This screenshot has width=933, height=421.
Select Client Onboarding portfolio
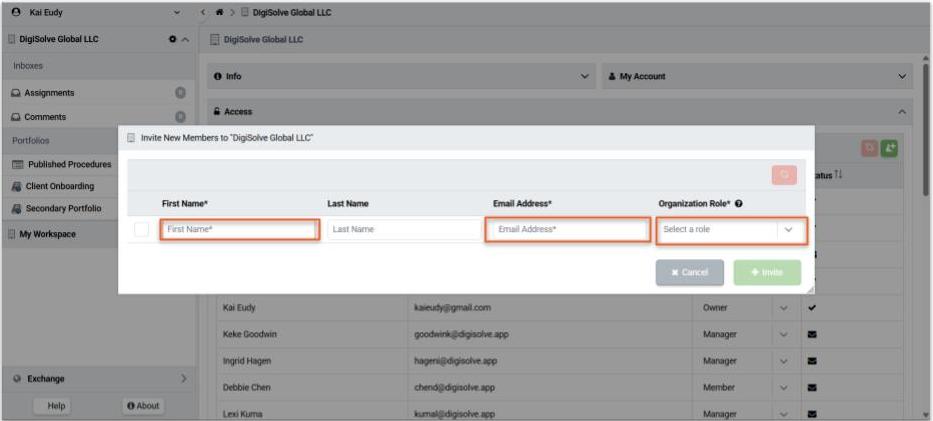point(60,186)
